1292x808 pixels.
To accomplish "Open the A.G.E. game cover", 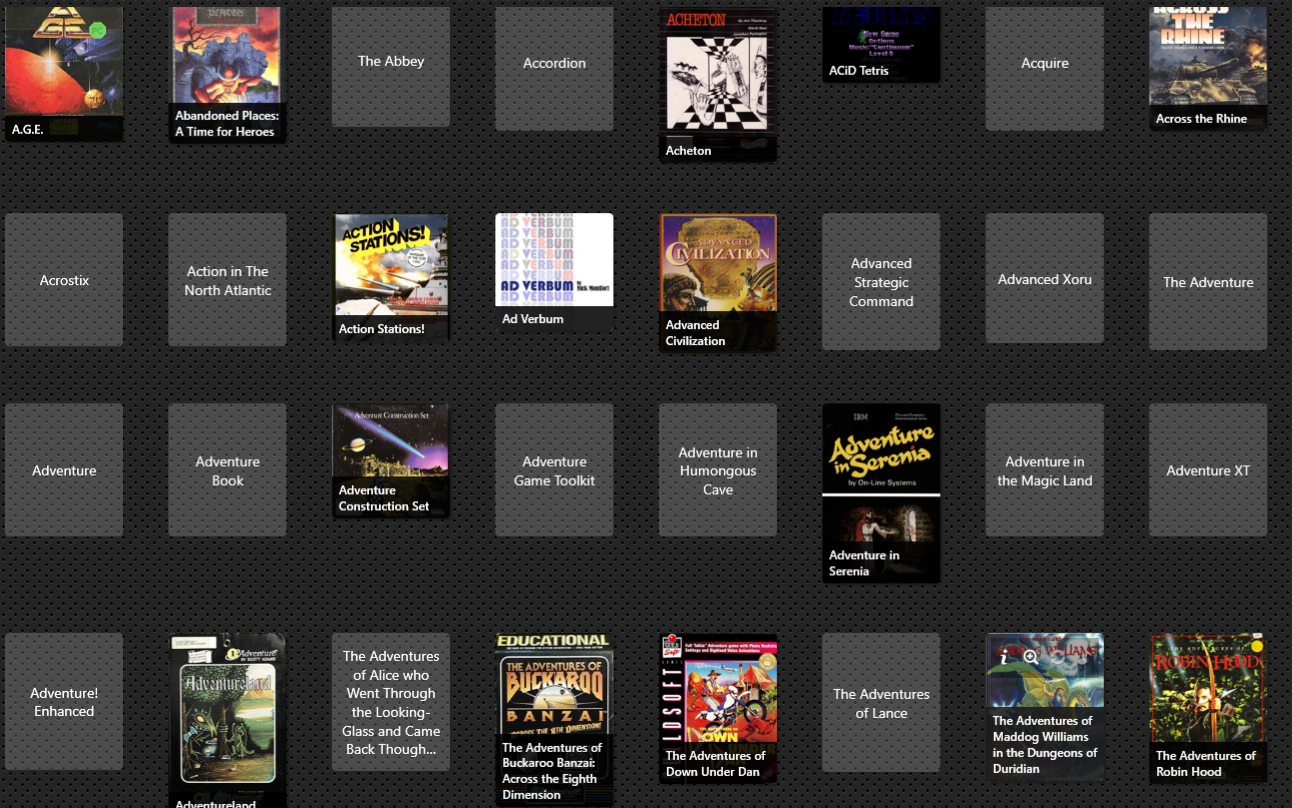I will click(64, 75).
